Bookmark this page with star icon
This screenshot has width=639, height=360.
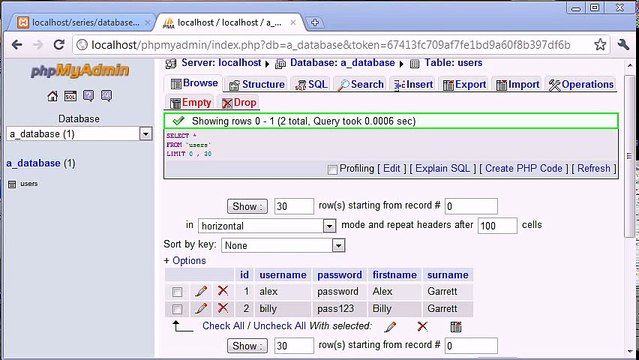point(600,45)
